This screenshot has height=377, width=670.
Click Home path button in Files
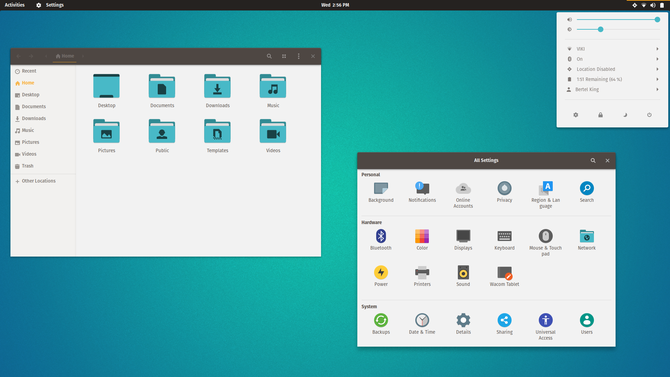click(x=65, y=56)
